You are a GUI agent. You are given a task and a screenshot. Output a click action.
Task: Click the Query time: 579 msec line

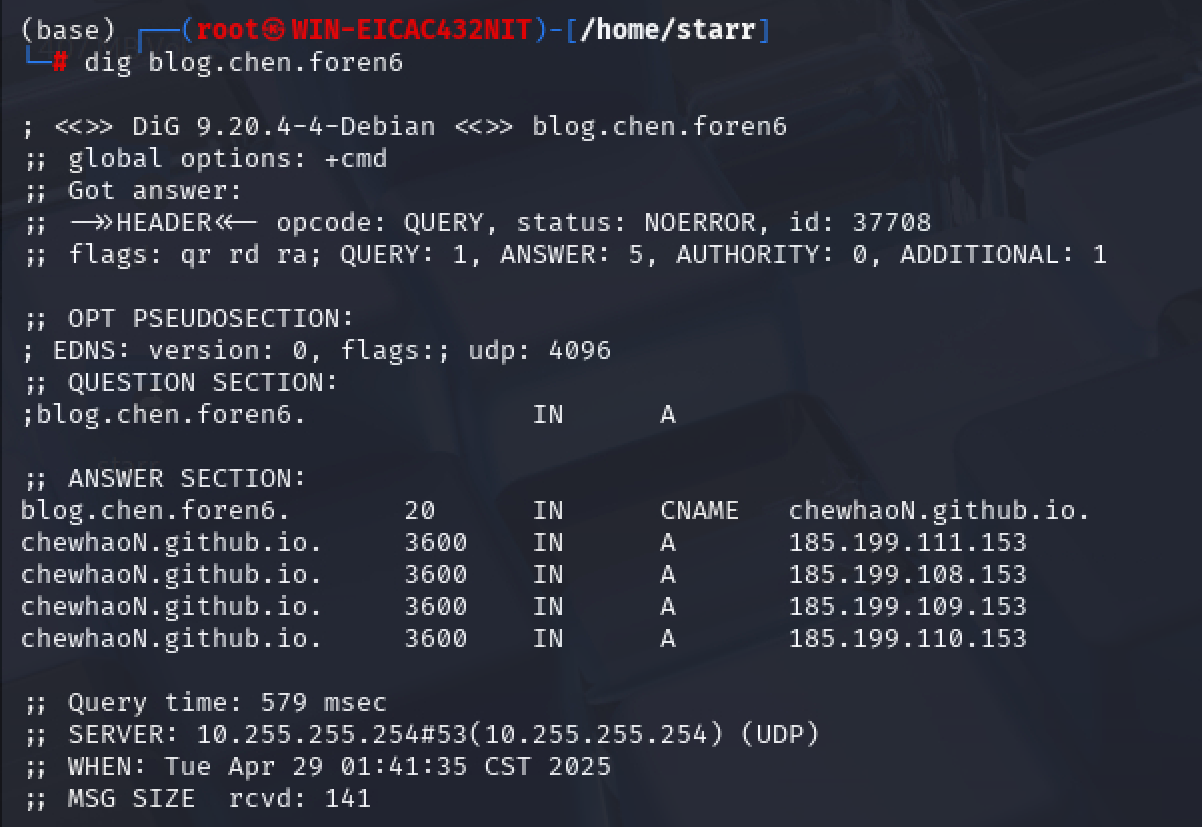(x=204, y=703)
